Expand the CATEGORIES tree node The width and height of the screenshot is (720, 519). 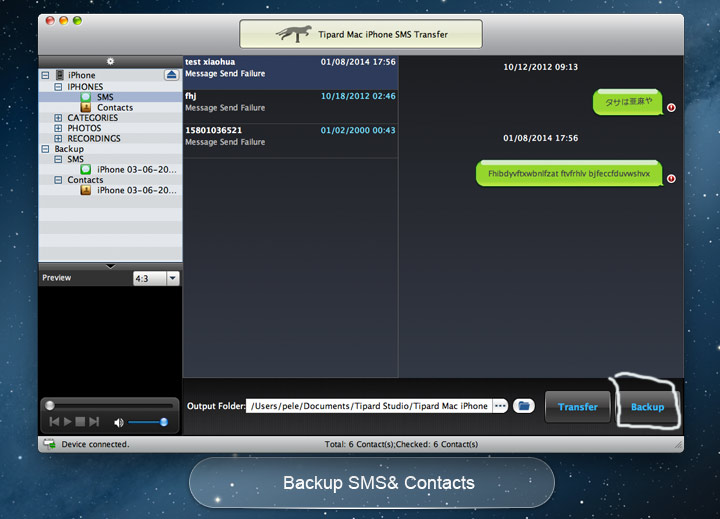click(58, 118)
